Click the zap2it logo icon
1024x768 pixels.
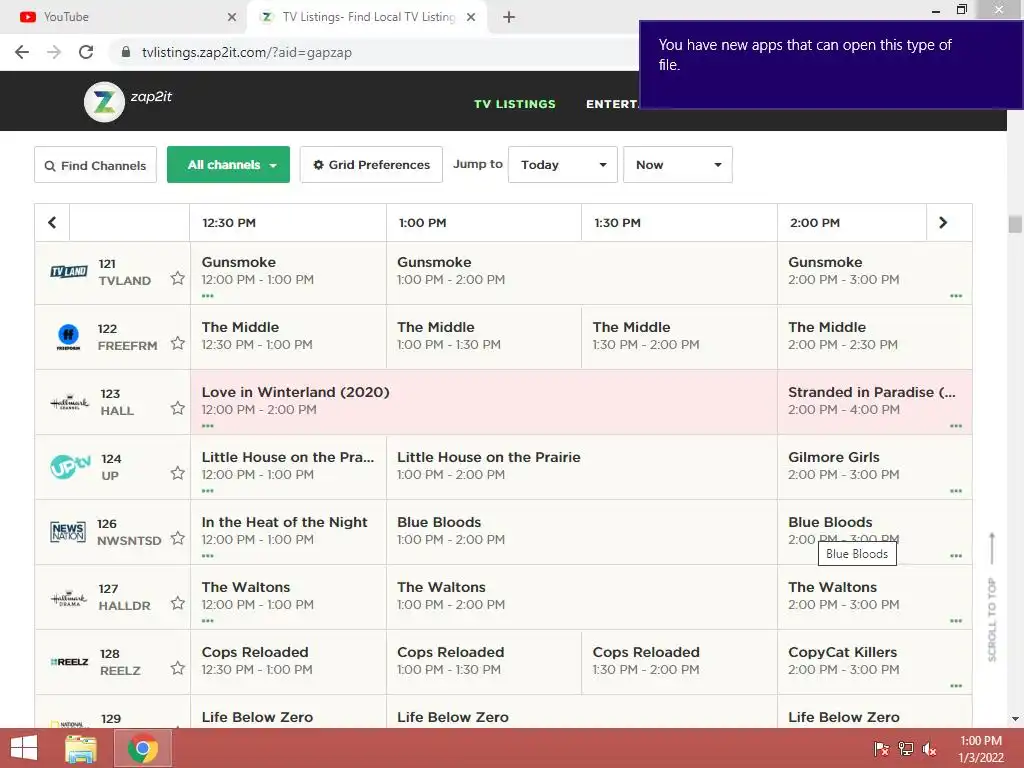click(x=104, y=102)
